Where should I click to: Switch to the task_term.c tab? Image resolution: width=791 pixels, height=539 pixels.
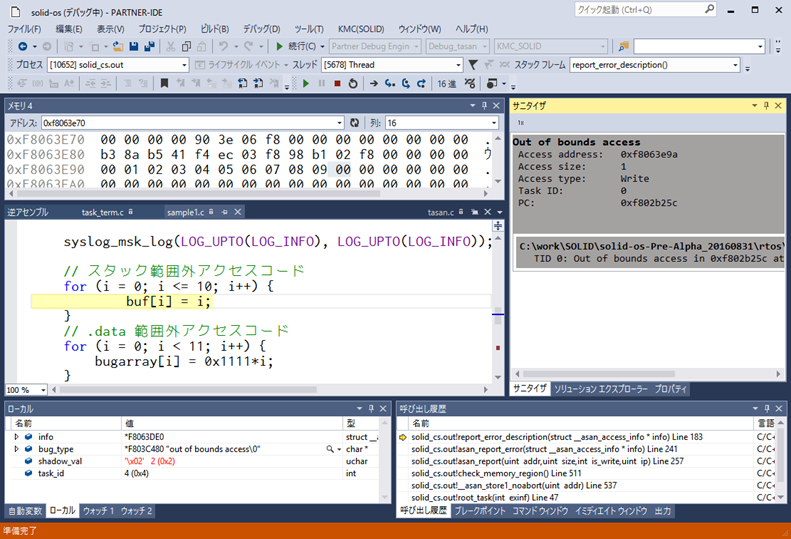[x=103, y=213]
